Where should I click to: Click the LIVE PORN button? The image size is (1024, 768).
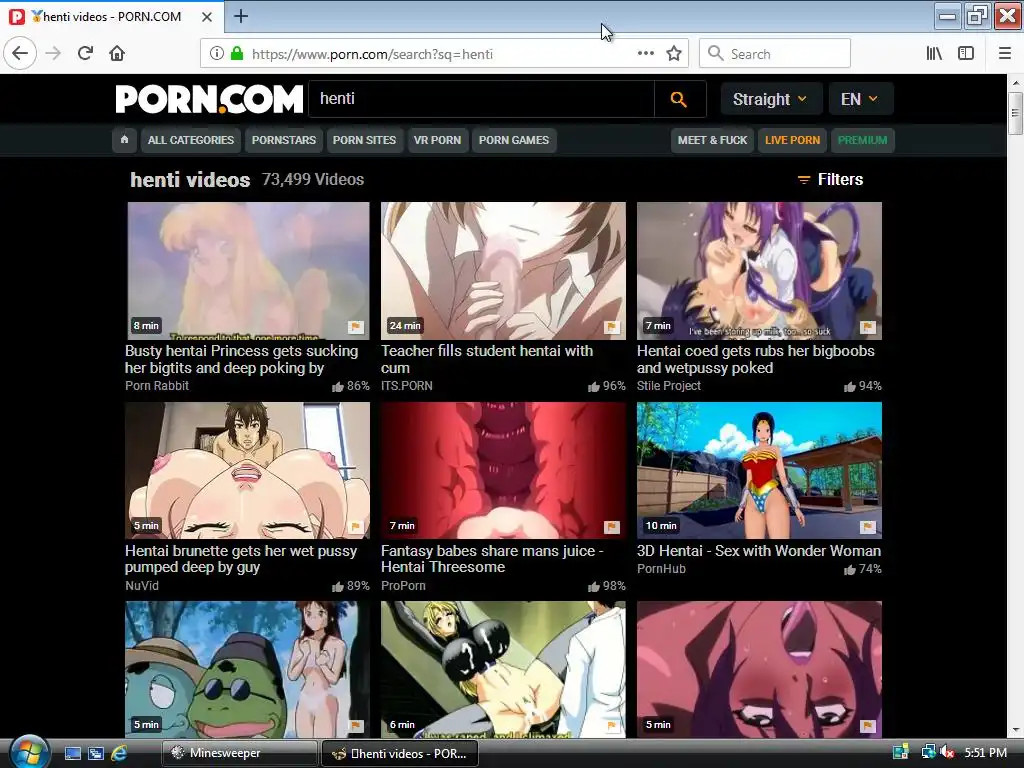tap(792, 140)
